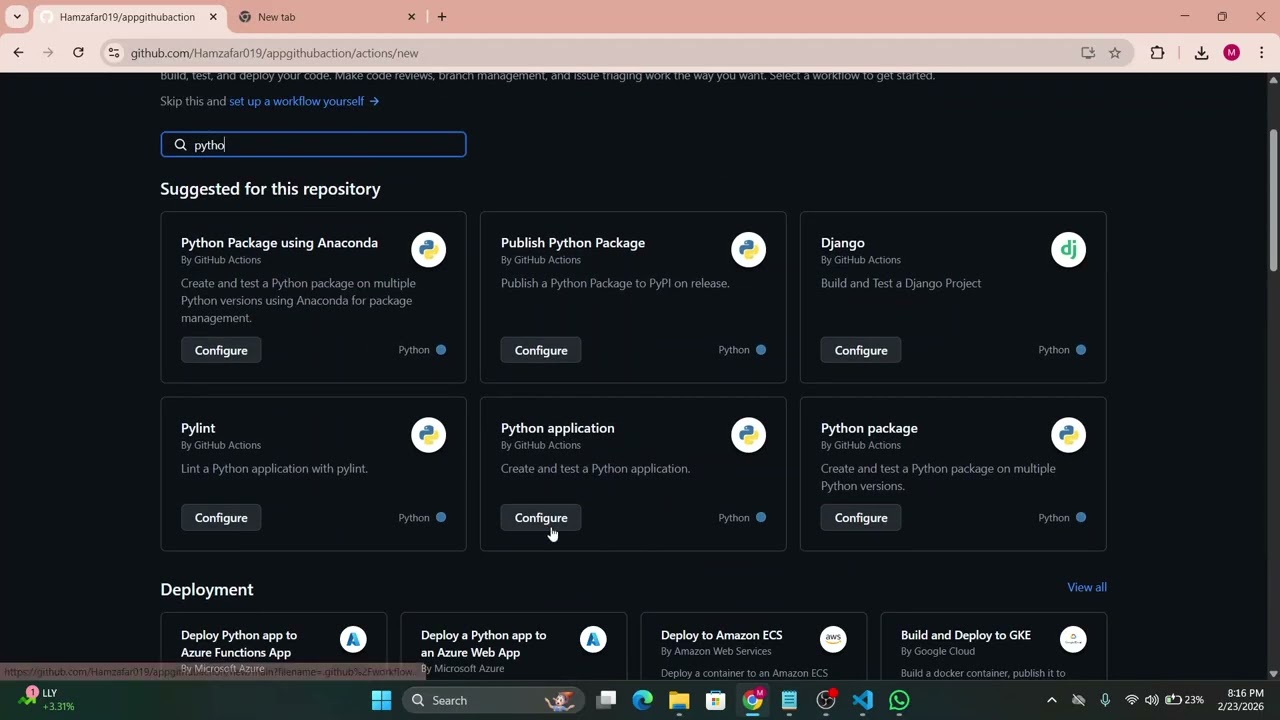Reload the page with the refresh icon
Viewport: 1280px width, 720px height.
[x=78, y=53]
